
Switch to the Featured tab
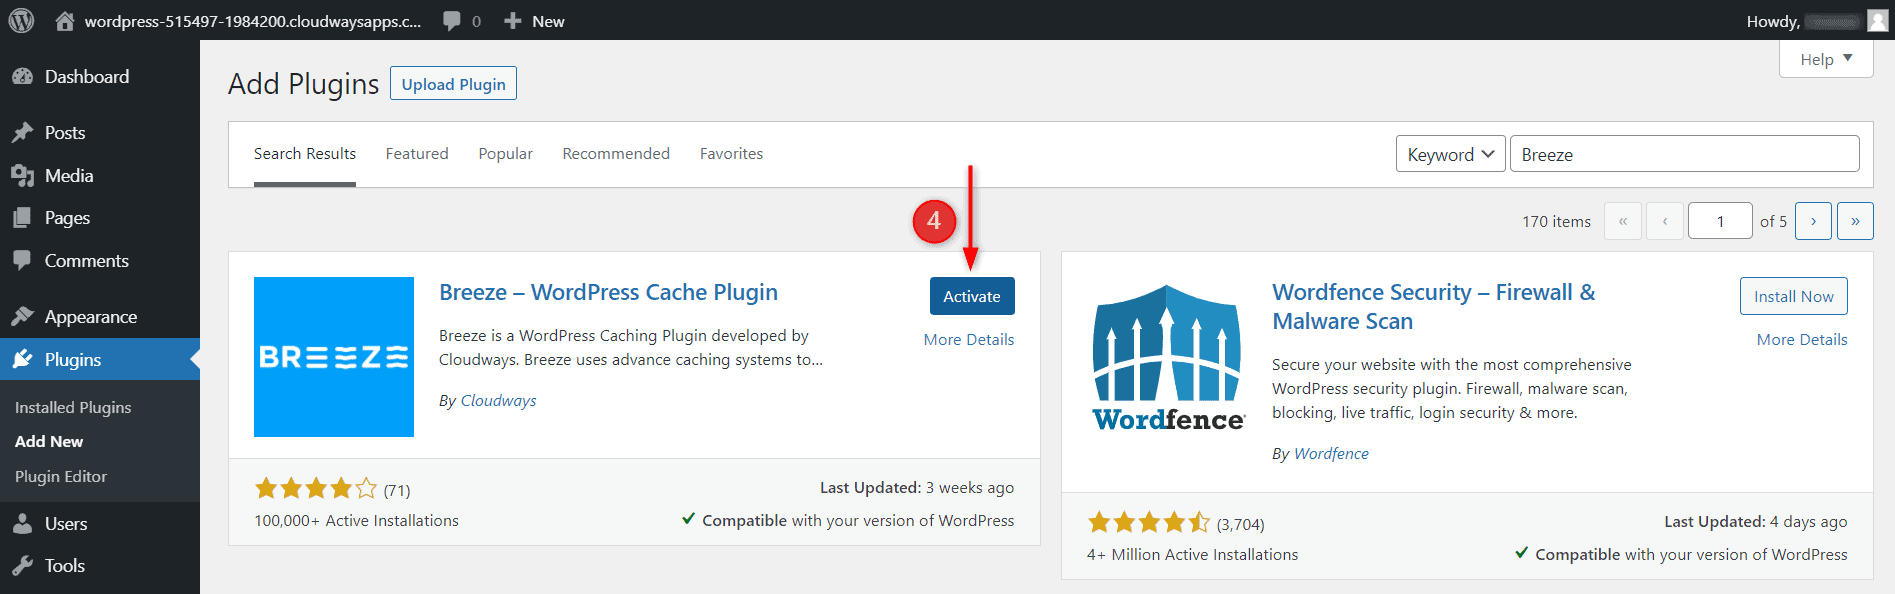pos(417,154)
